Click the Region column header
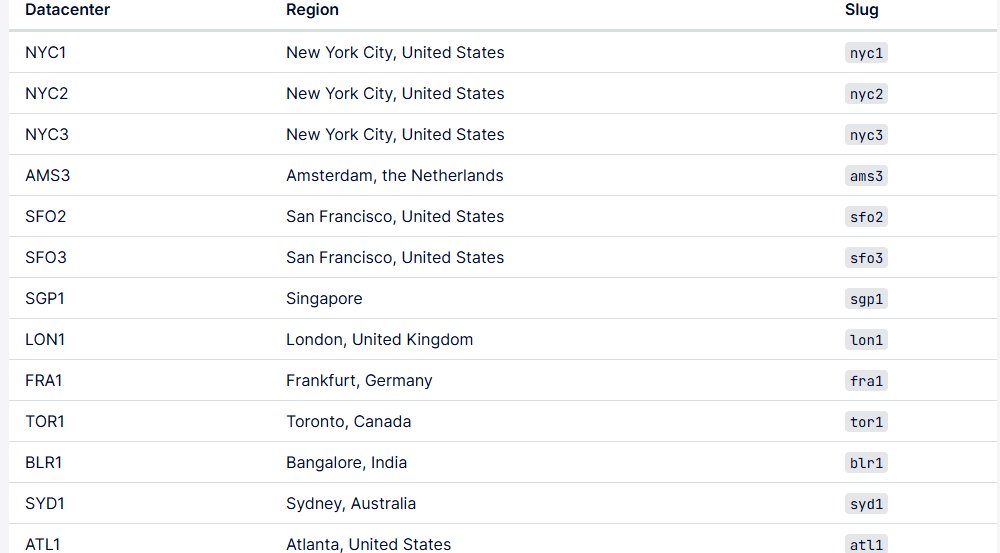The width and height of the screenshot is (1000, 553). (x=312, y=10)
